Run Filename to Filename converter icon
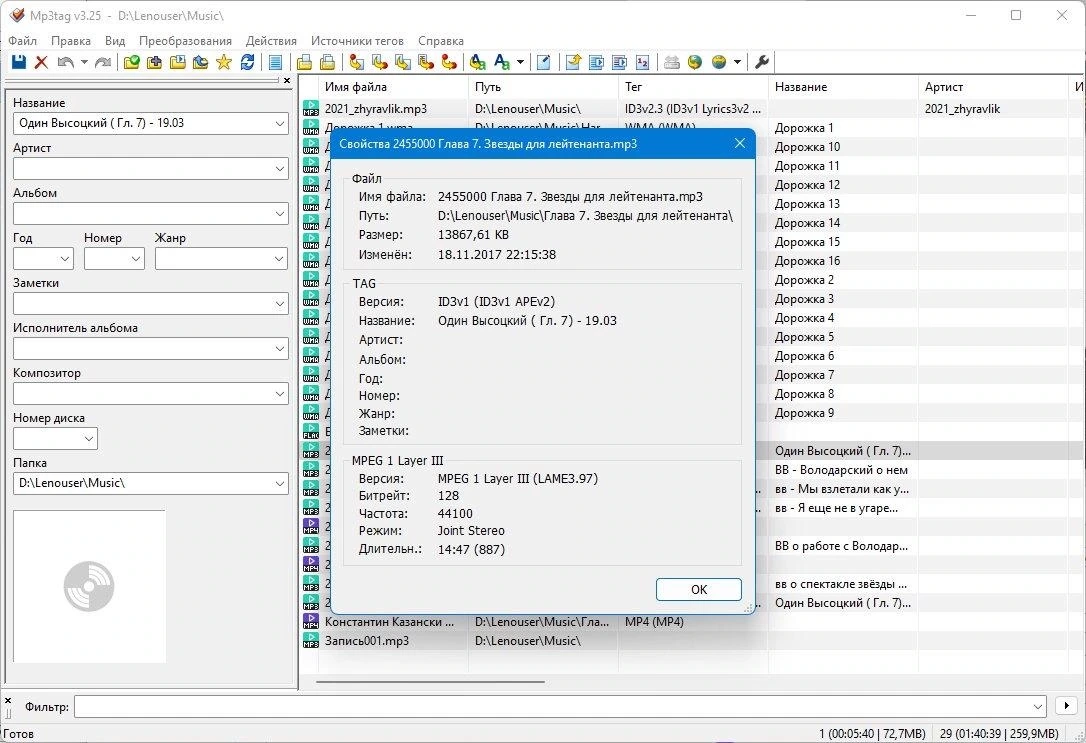Image resolution: width=1086 pixels, height=743 pixels. point(402,62)
